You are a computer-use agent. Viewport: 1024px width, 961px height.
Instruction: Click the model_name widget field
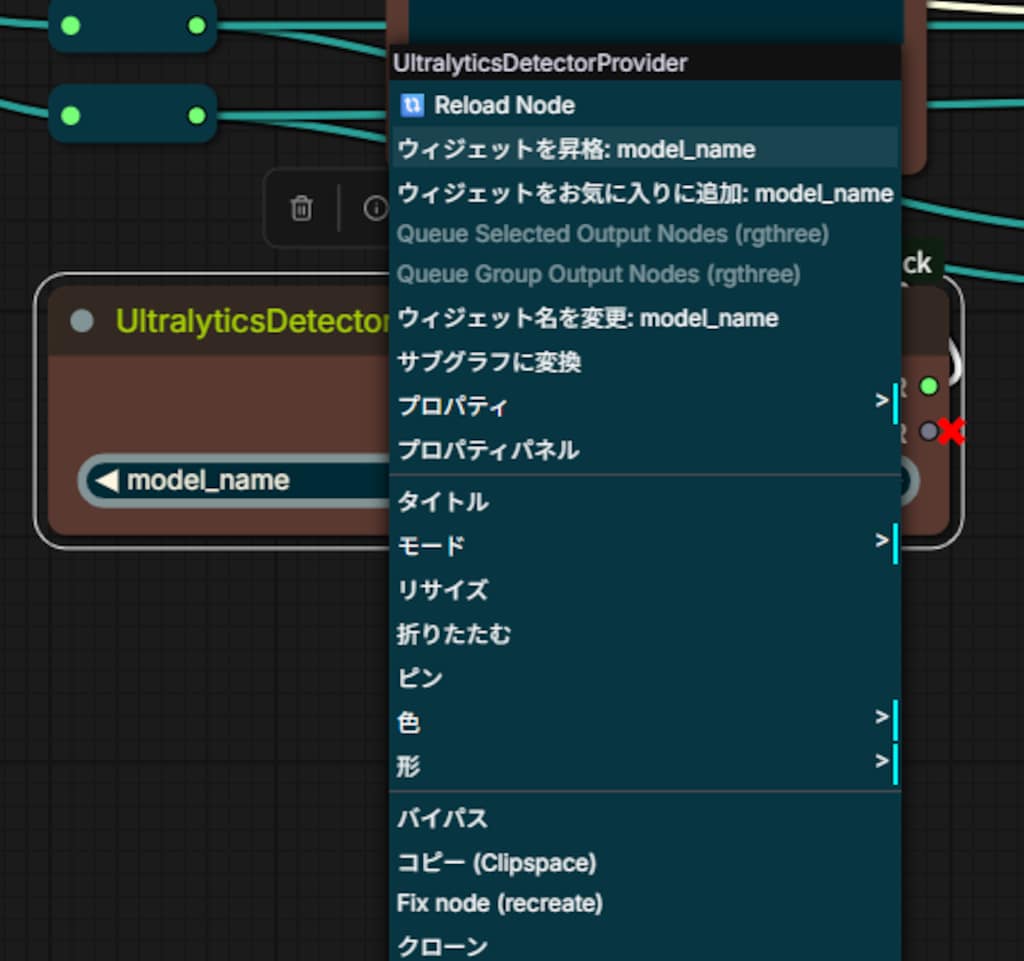498,481
